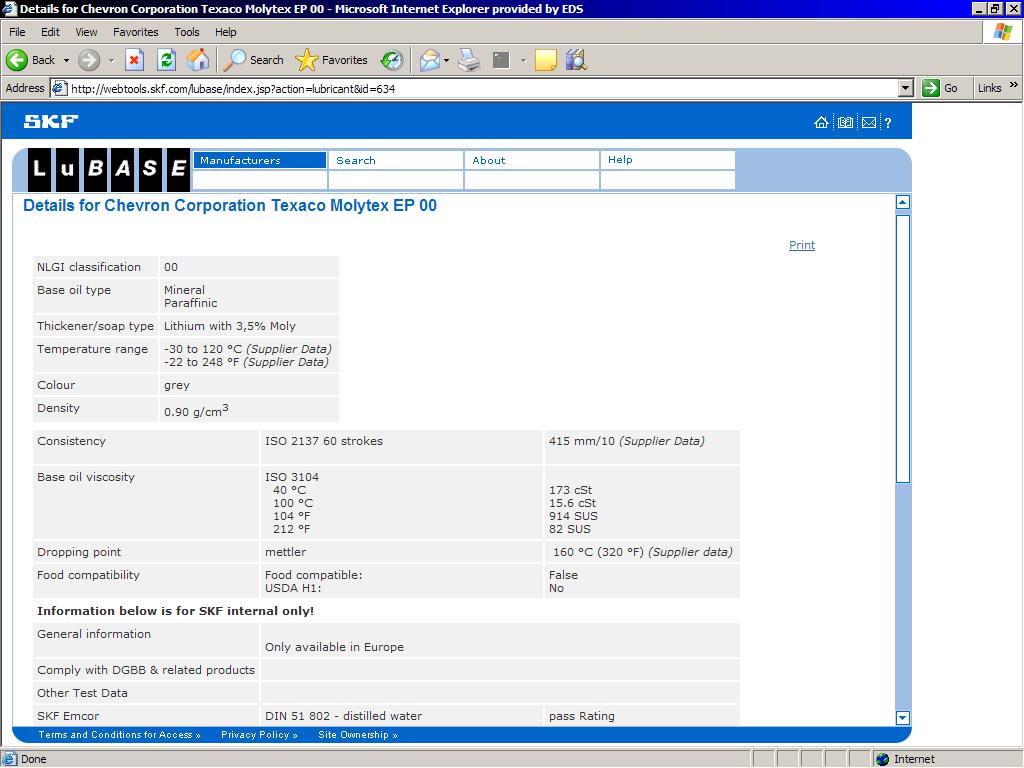Open the SKF open-book catalogue icon

click(845, 123)
